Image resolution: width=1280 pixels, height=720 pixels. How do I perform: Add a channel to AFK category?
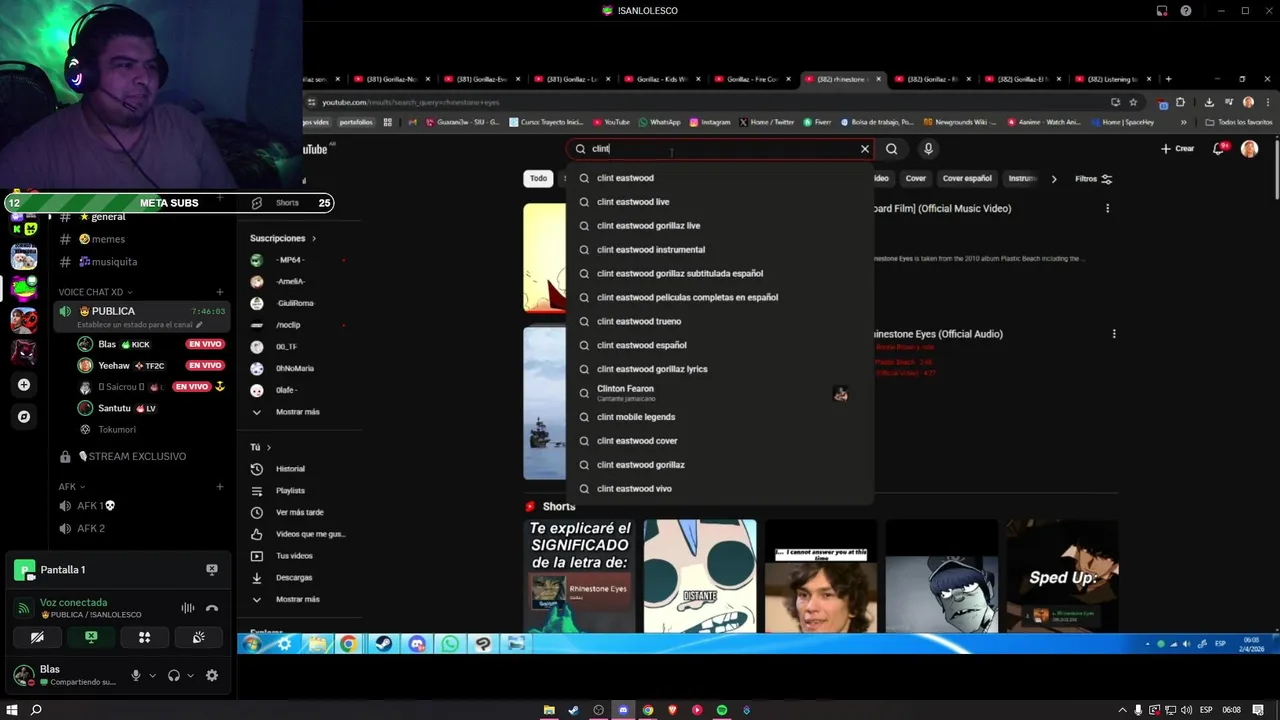[220, 487]
